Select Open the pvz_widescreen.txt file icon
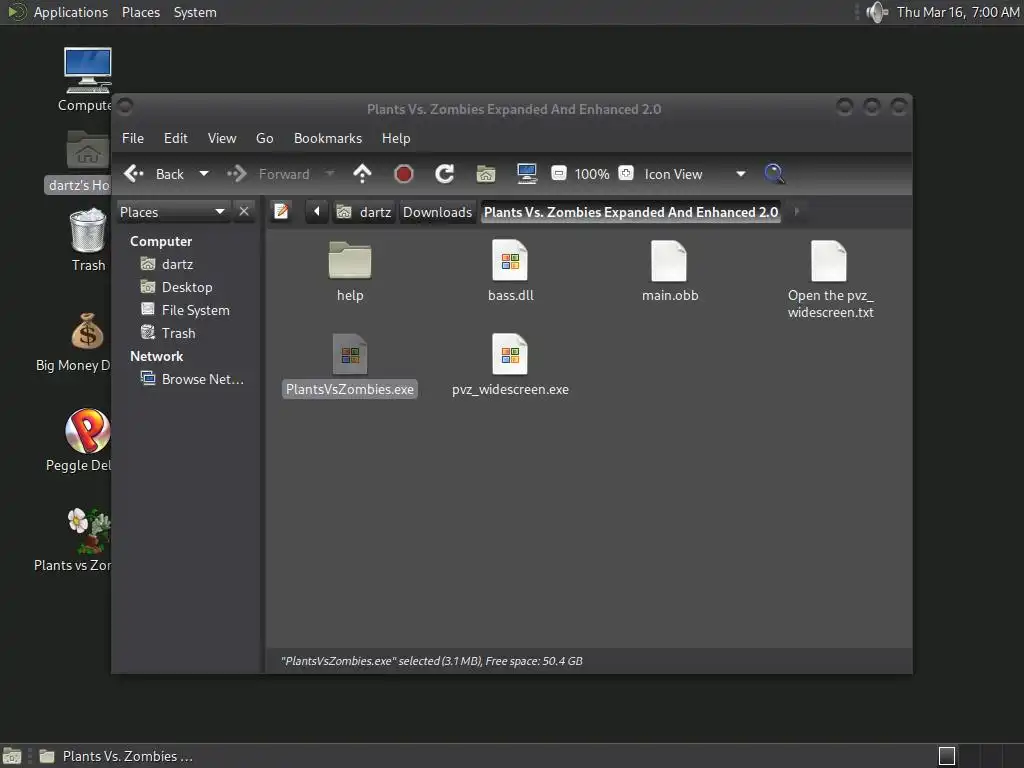Viewport: 1024px width, 768px height. pos(829,260)
